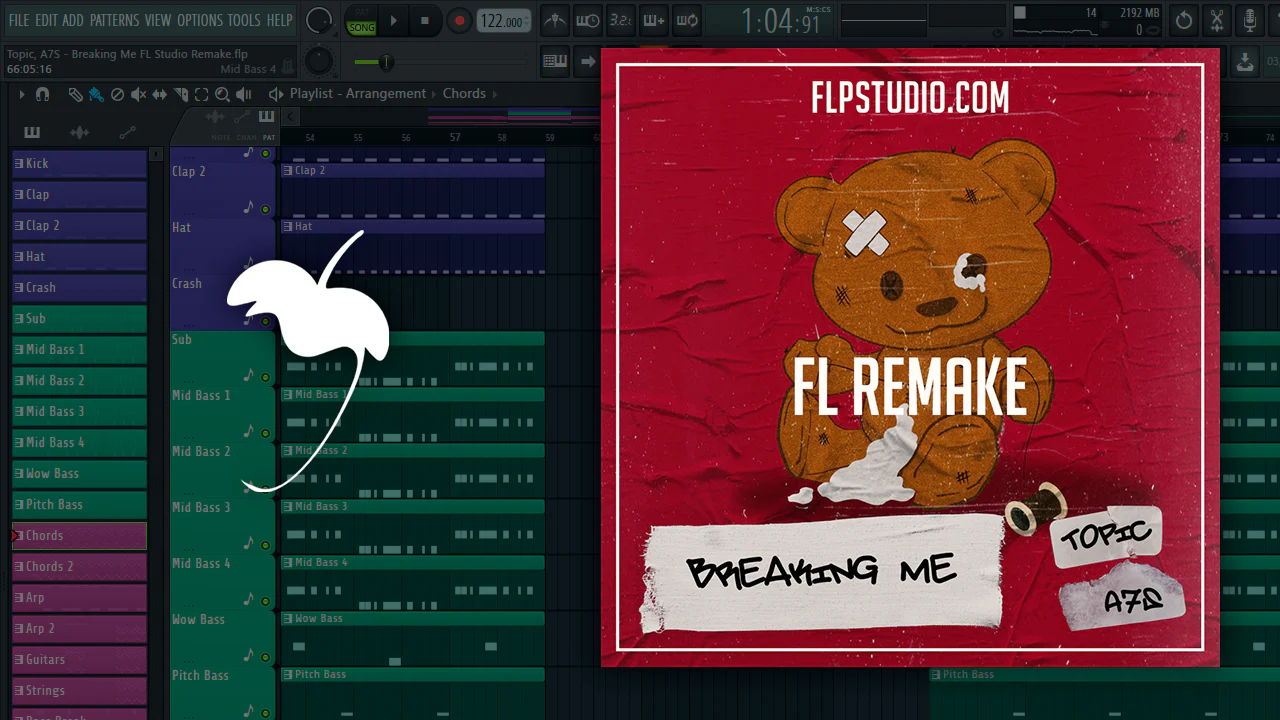
Task: Open the Mid Bass 3 clip menu
Action: [288, 507]
